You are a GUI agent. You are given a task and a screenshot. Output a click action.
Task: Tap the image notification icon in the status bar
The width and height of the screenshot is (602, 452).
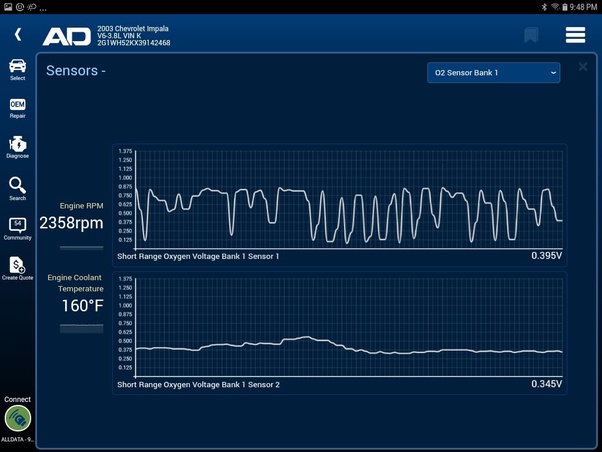(x=8, y=7)
